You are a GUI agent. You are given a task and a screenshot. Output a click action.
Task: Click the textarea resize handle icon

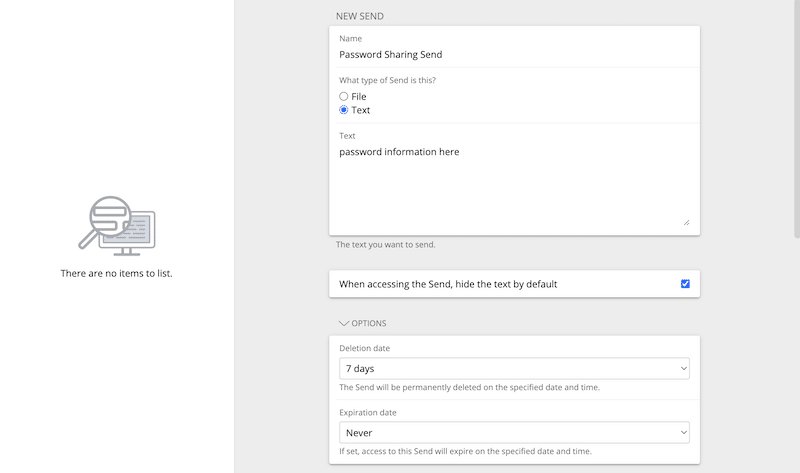tap(686, 222)
